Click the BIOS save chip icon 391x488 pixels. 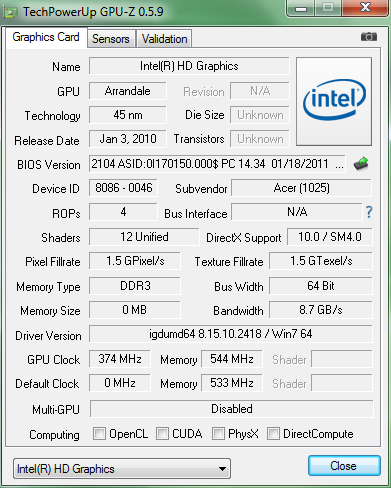coord(361,164)
